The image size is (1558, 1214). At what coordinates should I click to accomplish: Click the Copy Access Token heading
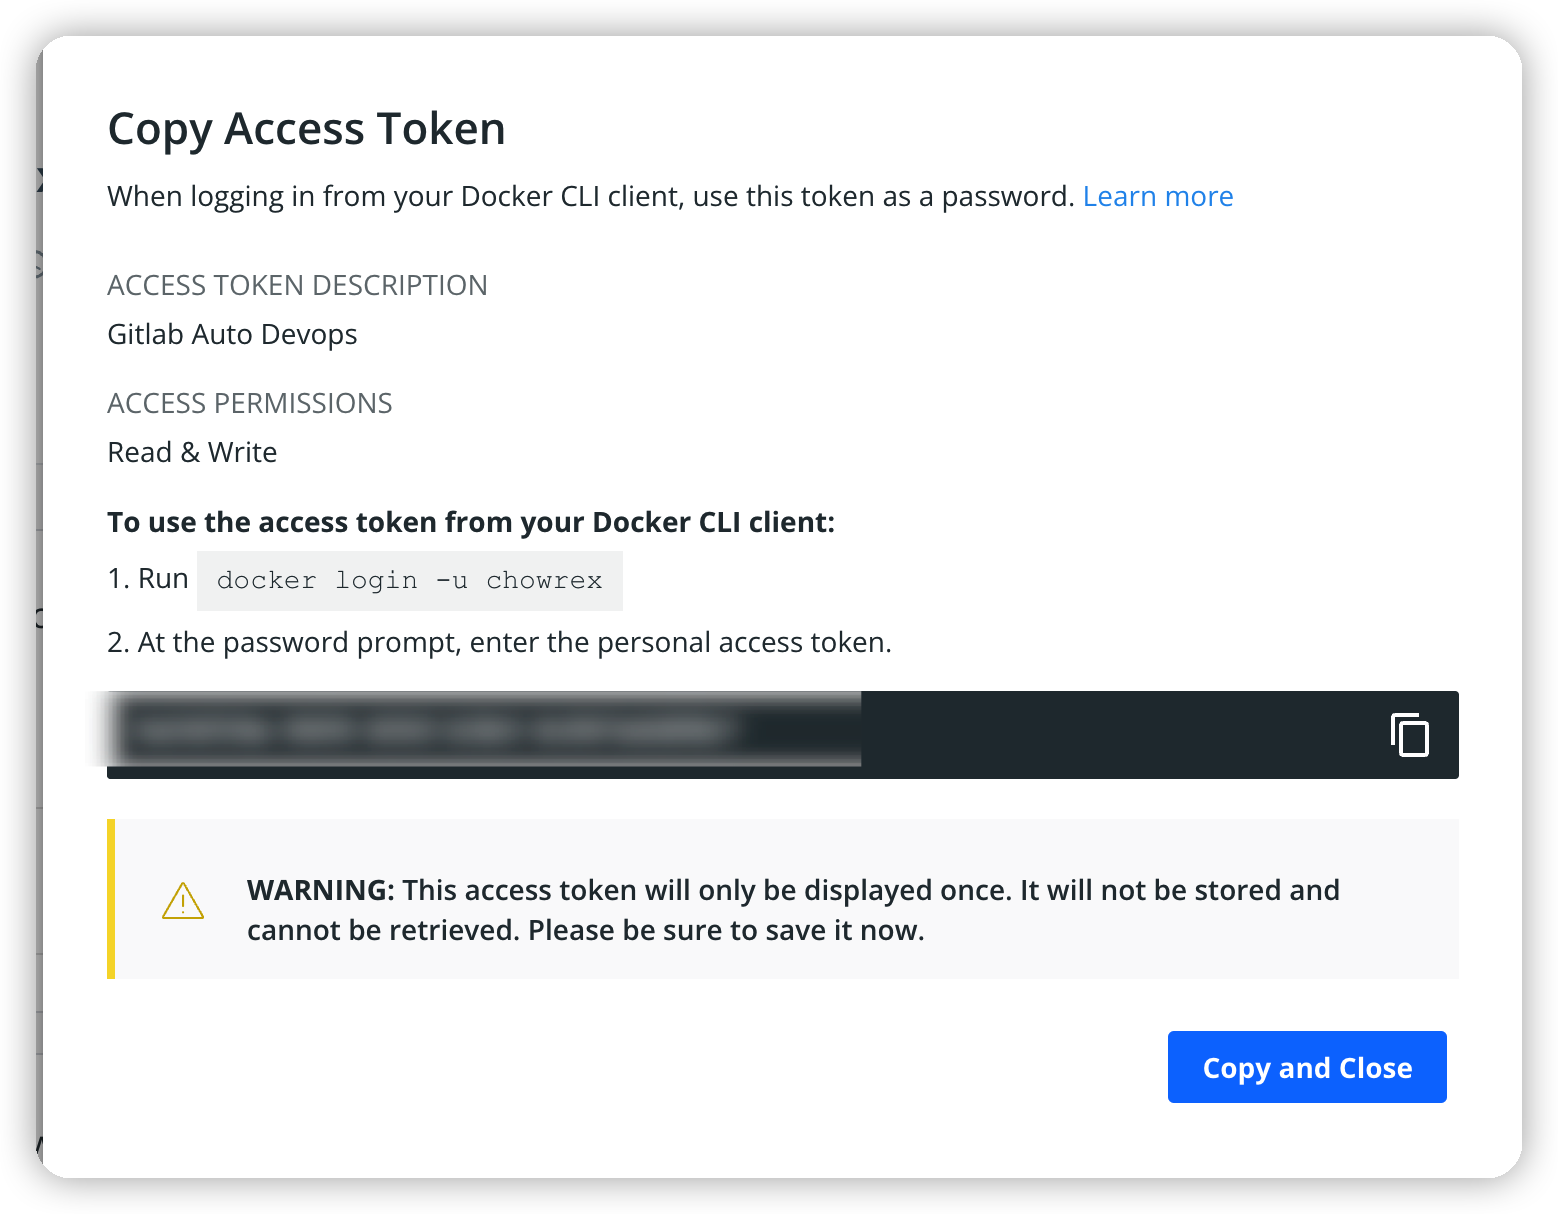pyautogui.click(x=306, y=128)
